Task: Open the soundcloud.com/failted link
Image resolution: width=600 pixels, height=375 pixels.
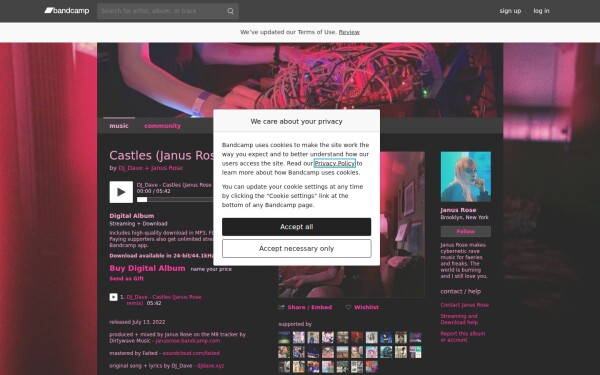Action: click(191, 353)
